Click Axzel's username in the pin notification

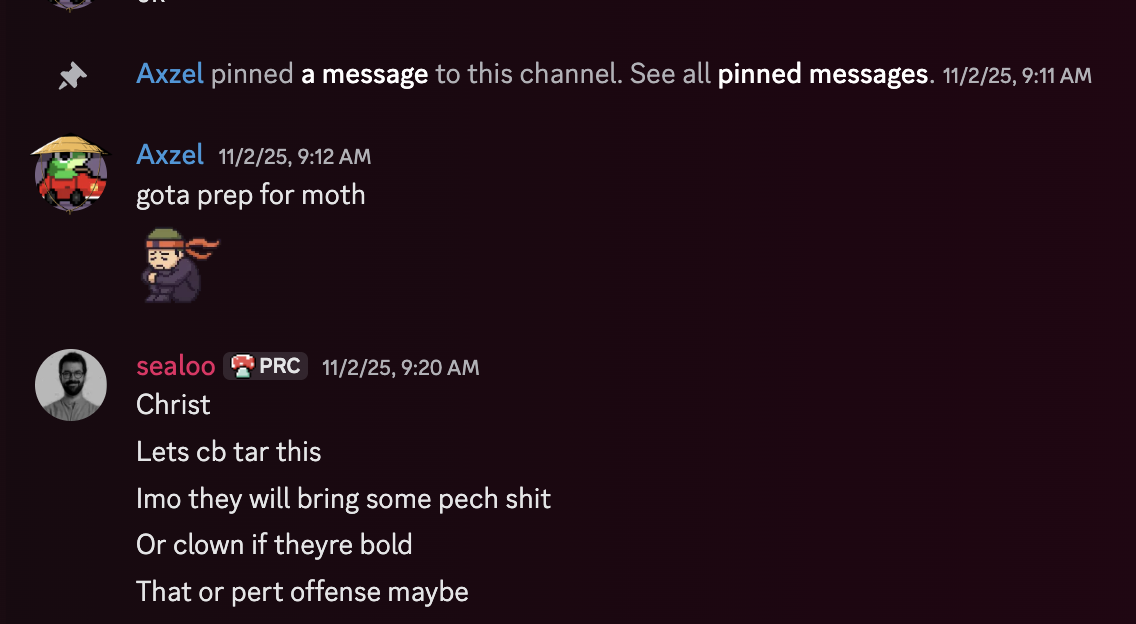pyautogui.click(x=170, y=74)
